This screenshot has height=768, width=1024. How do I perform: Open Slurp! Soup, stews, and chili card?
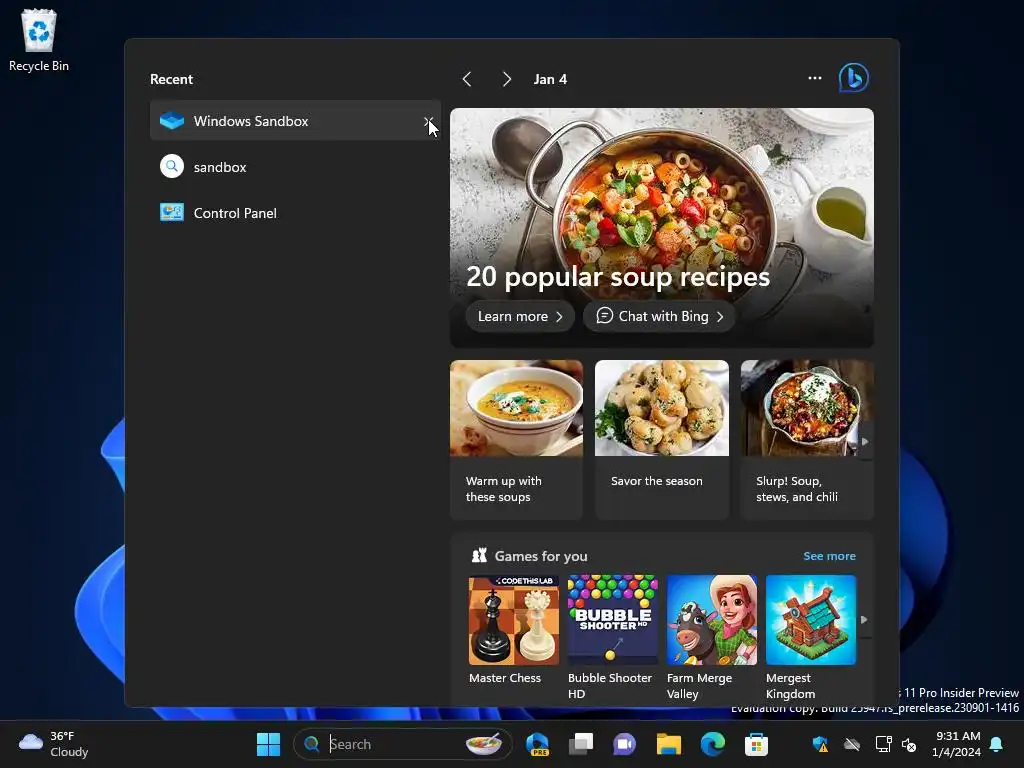coord(807,440)
